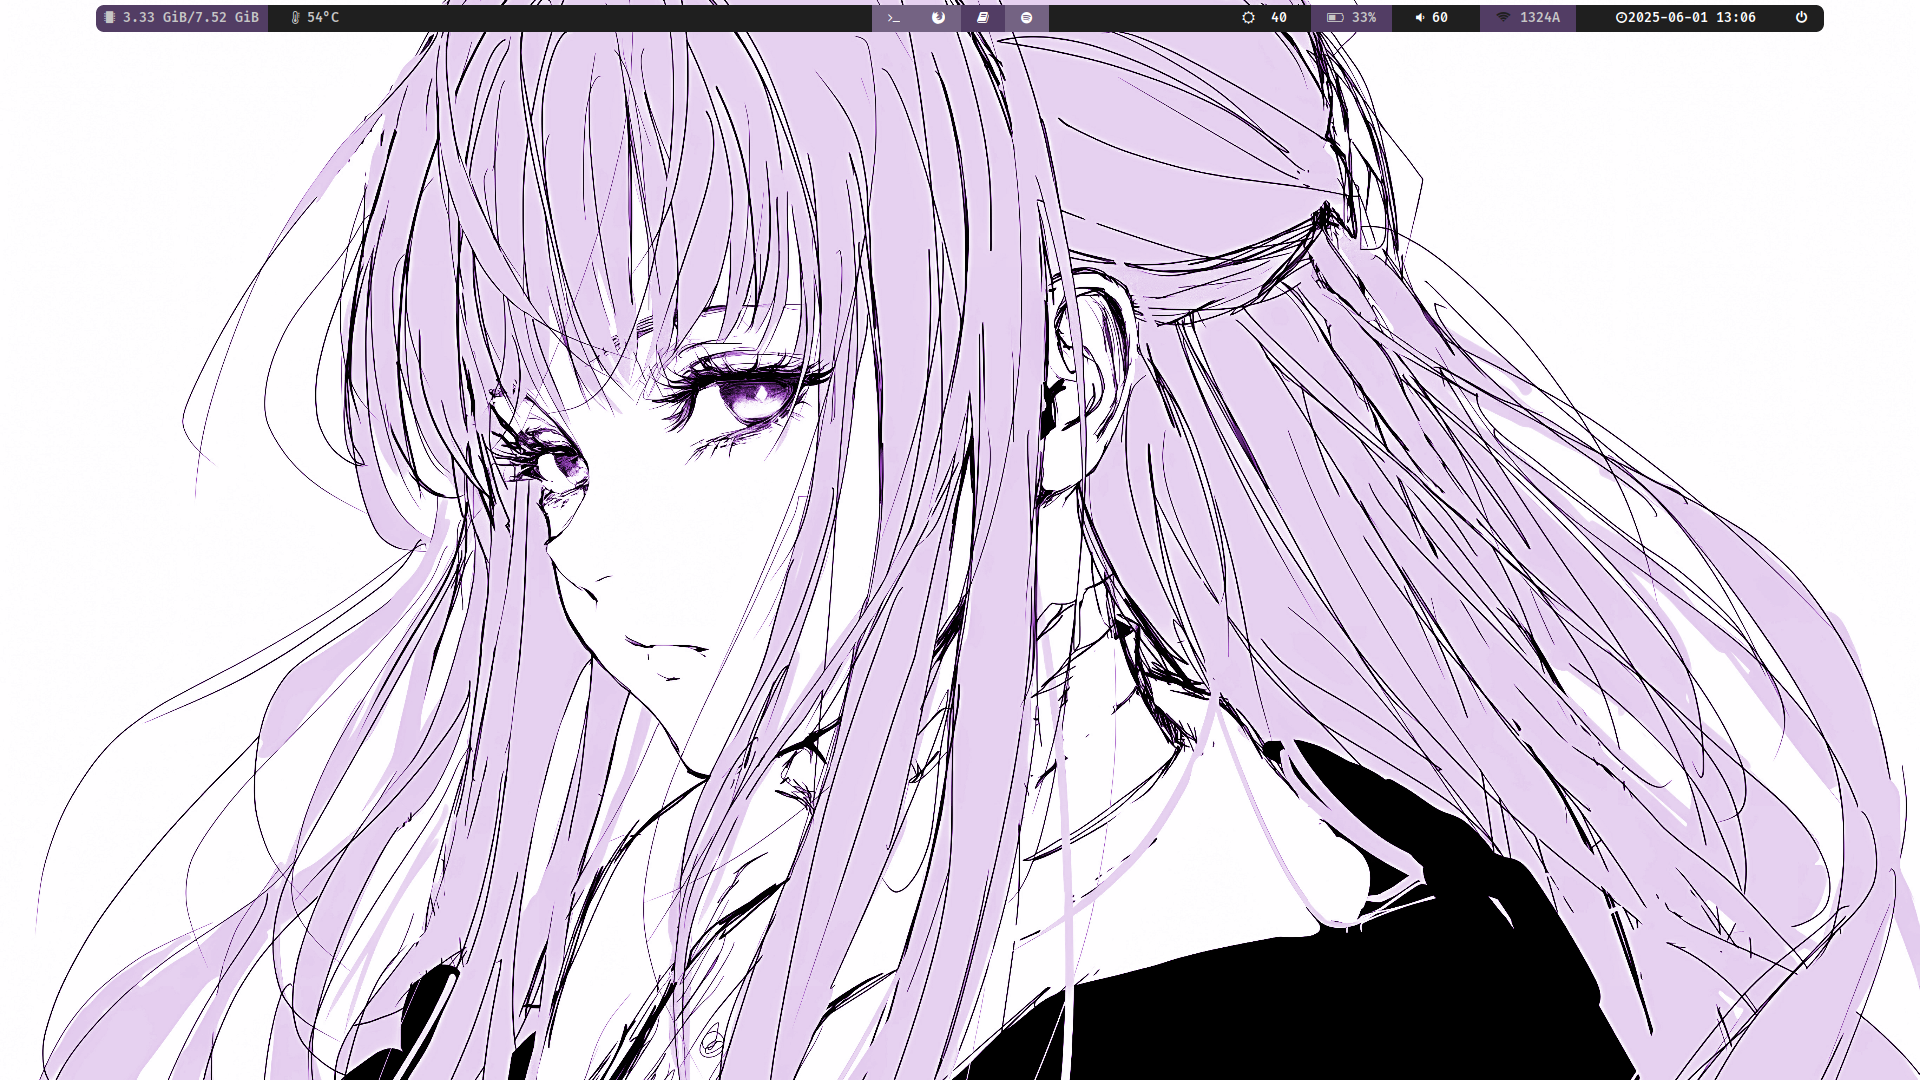This screenshot has width=1920, height=1080.
Task: Click the volume level 60
Action: (1440, 18)
